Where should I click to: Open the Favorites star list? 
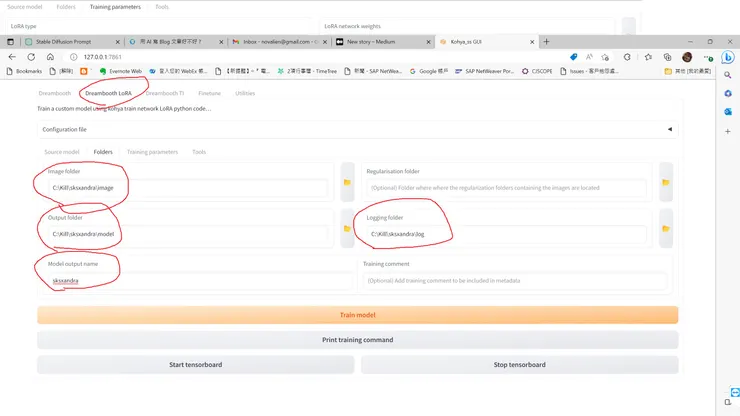(x=648, y=57)
